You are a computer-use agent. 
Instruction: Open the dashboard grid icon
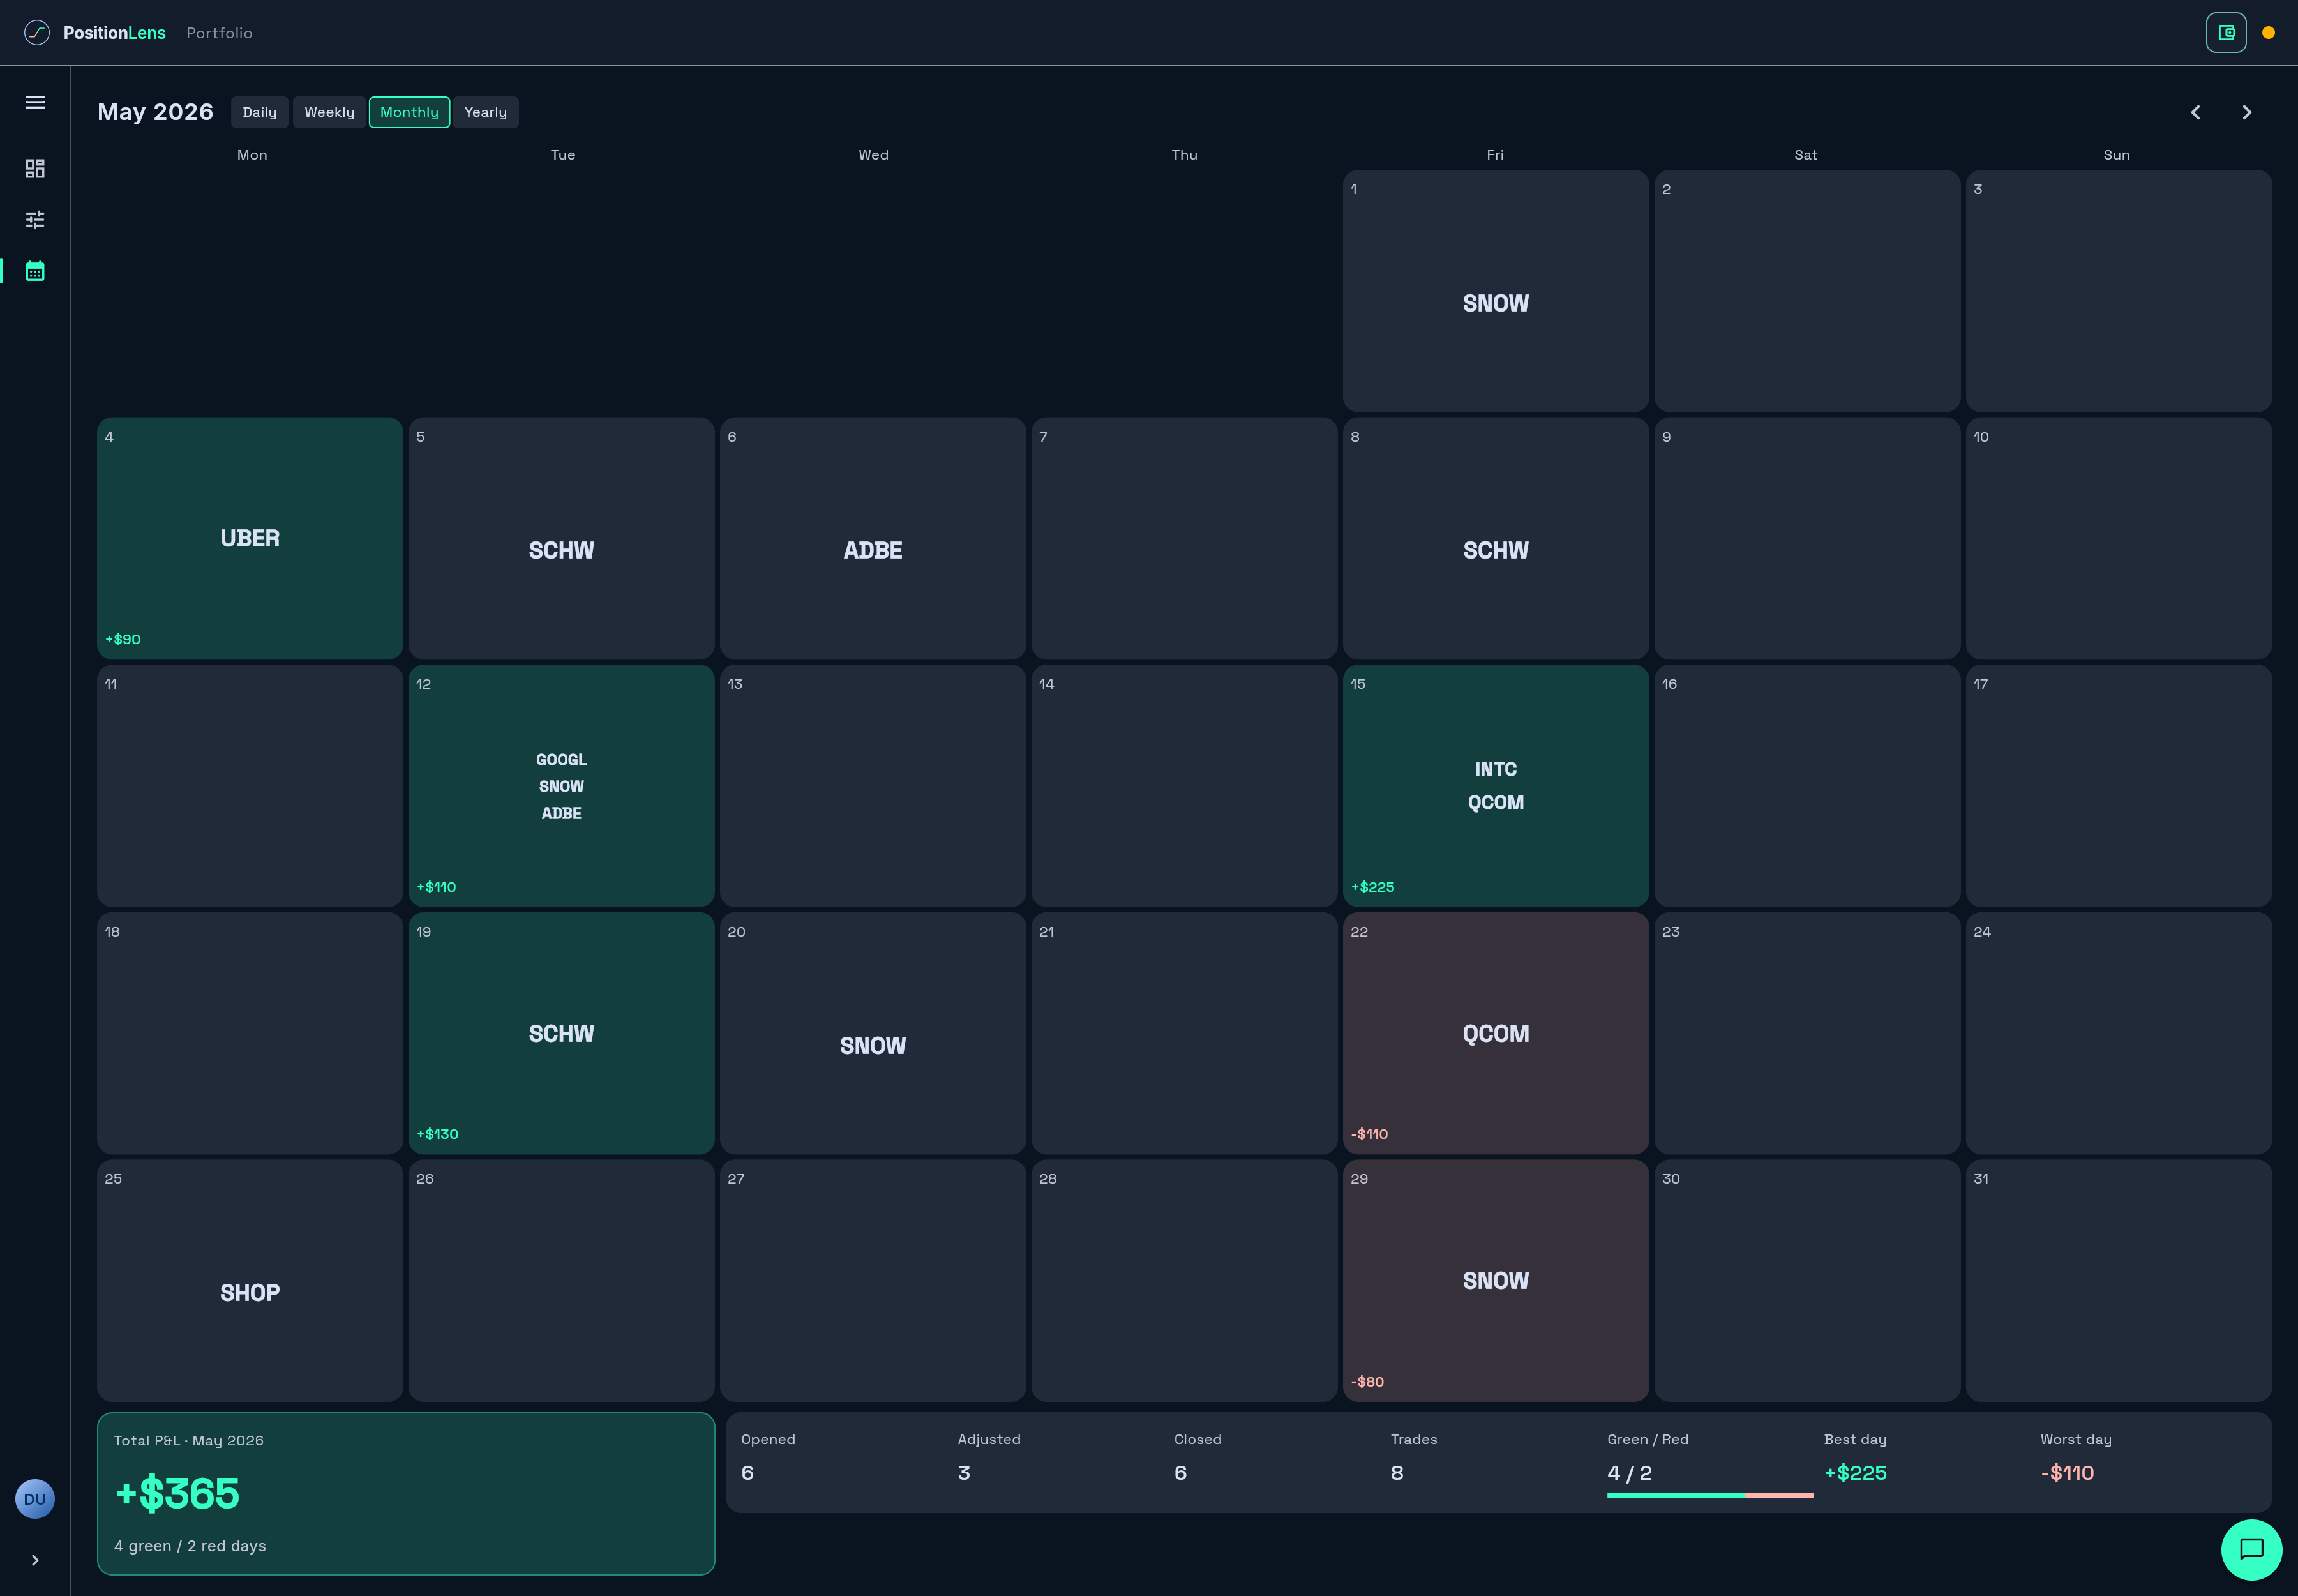(35, 168)
